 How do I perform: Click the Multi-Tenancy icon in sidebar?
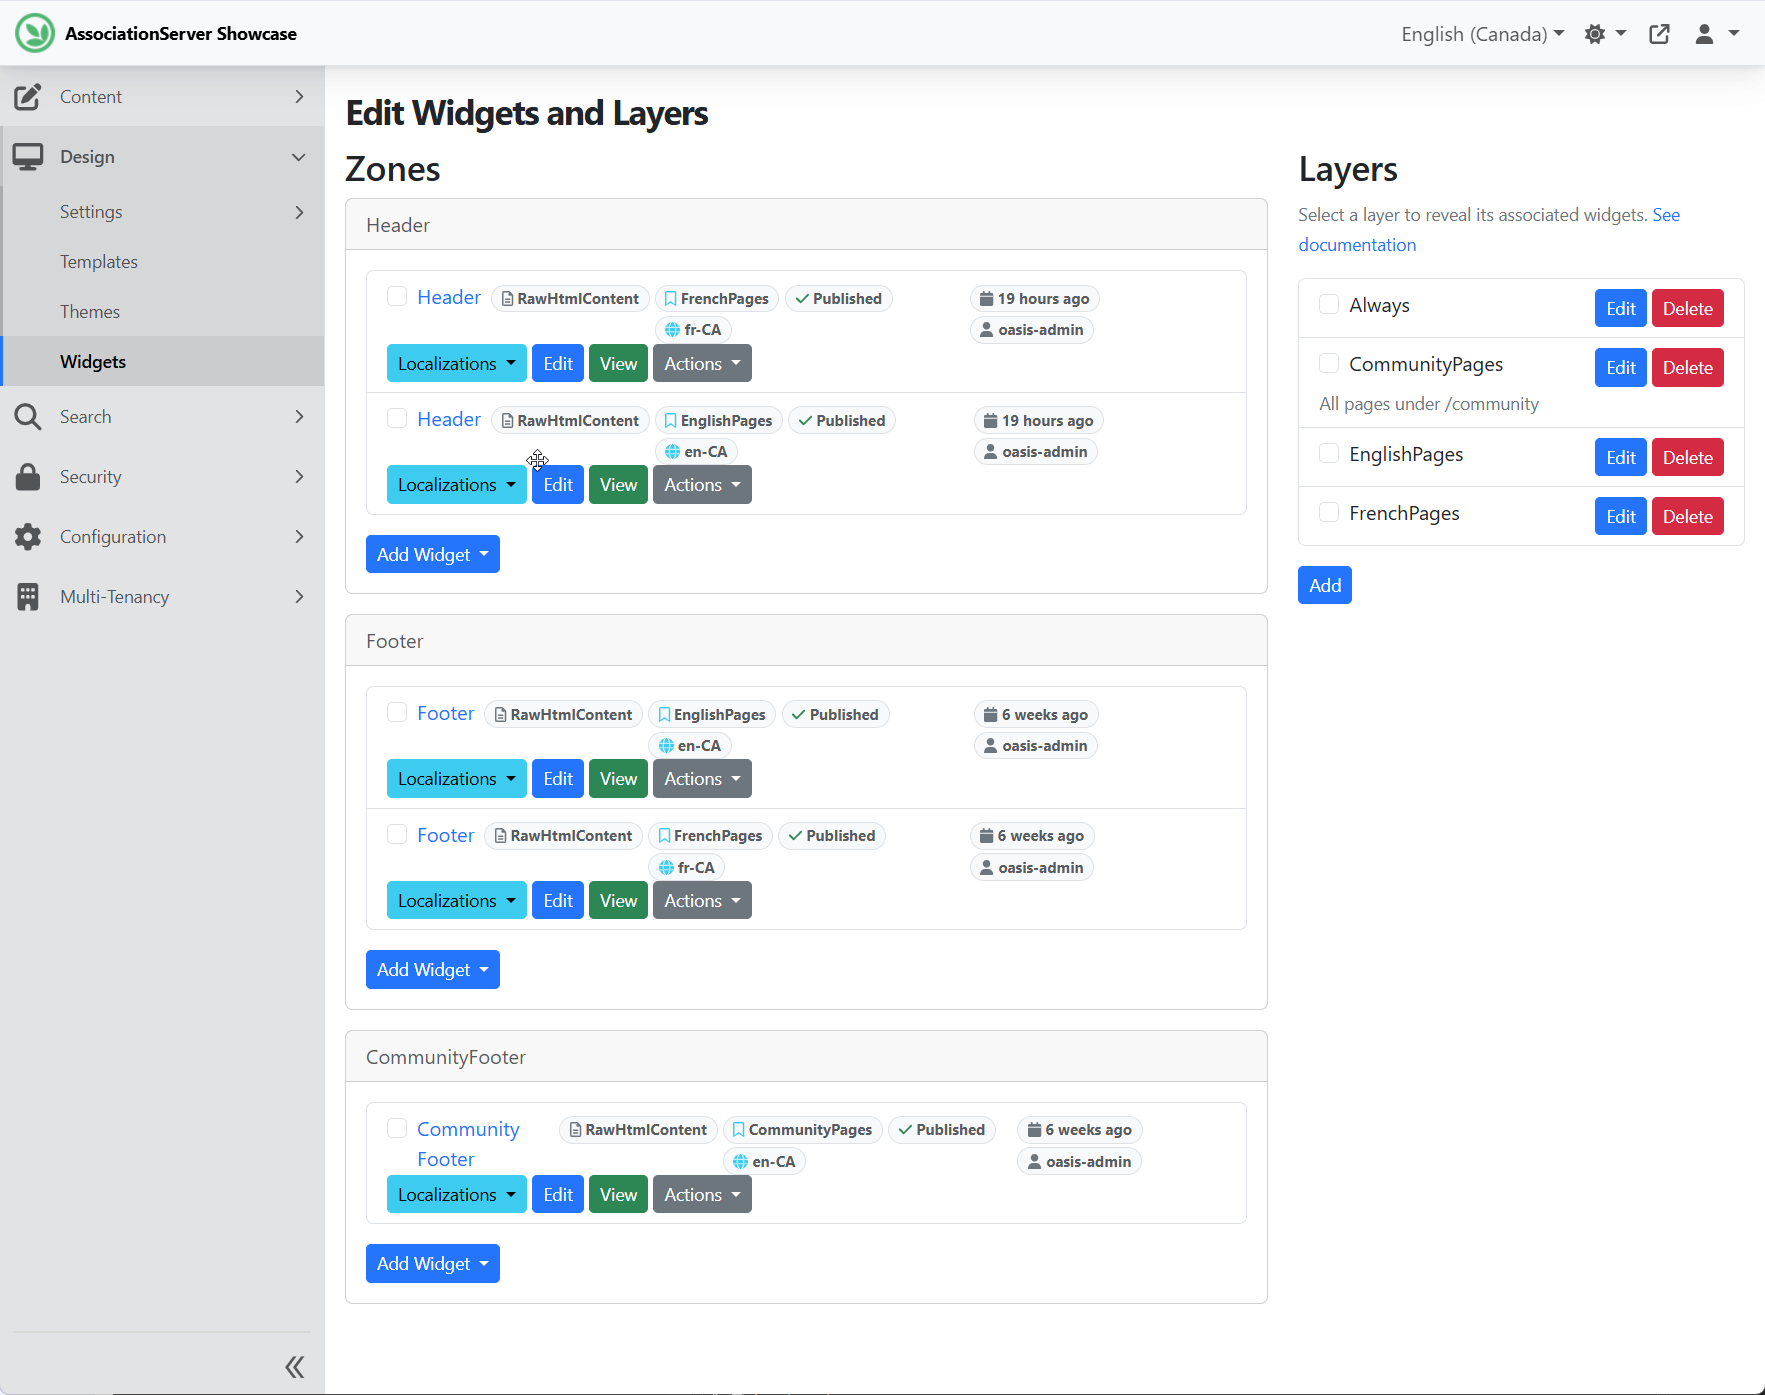click(x=27, y=596)
